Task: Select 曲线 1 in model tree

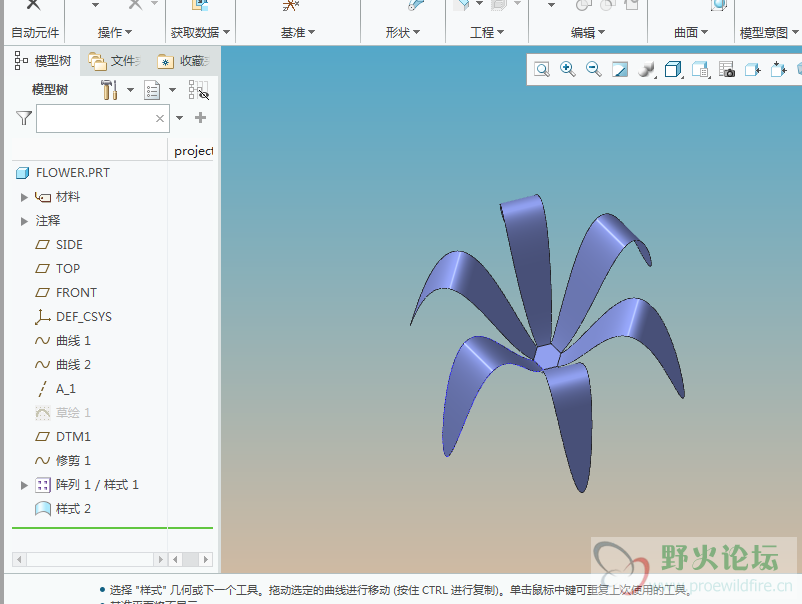Action: (73, 341)
